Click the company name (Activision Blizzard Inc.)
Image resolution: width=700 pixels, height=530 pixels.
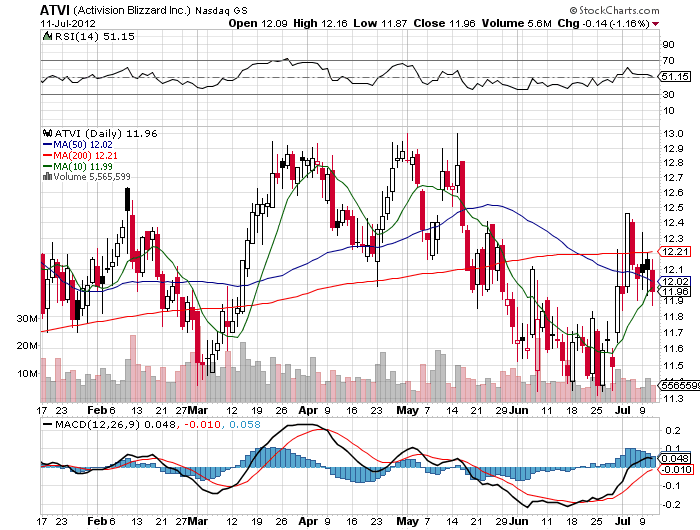tap(132, 10)
